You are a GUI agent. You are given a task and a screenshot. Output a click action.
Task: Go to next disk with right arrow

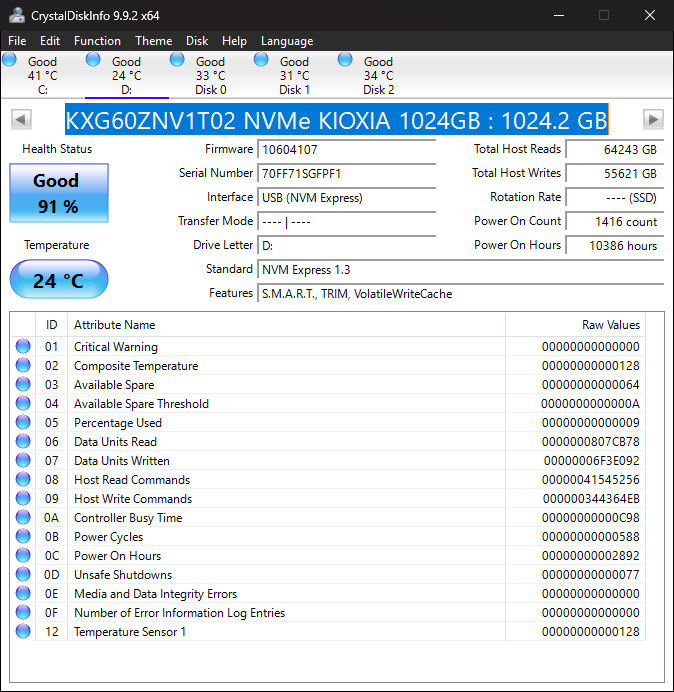(x=653, y=119)
